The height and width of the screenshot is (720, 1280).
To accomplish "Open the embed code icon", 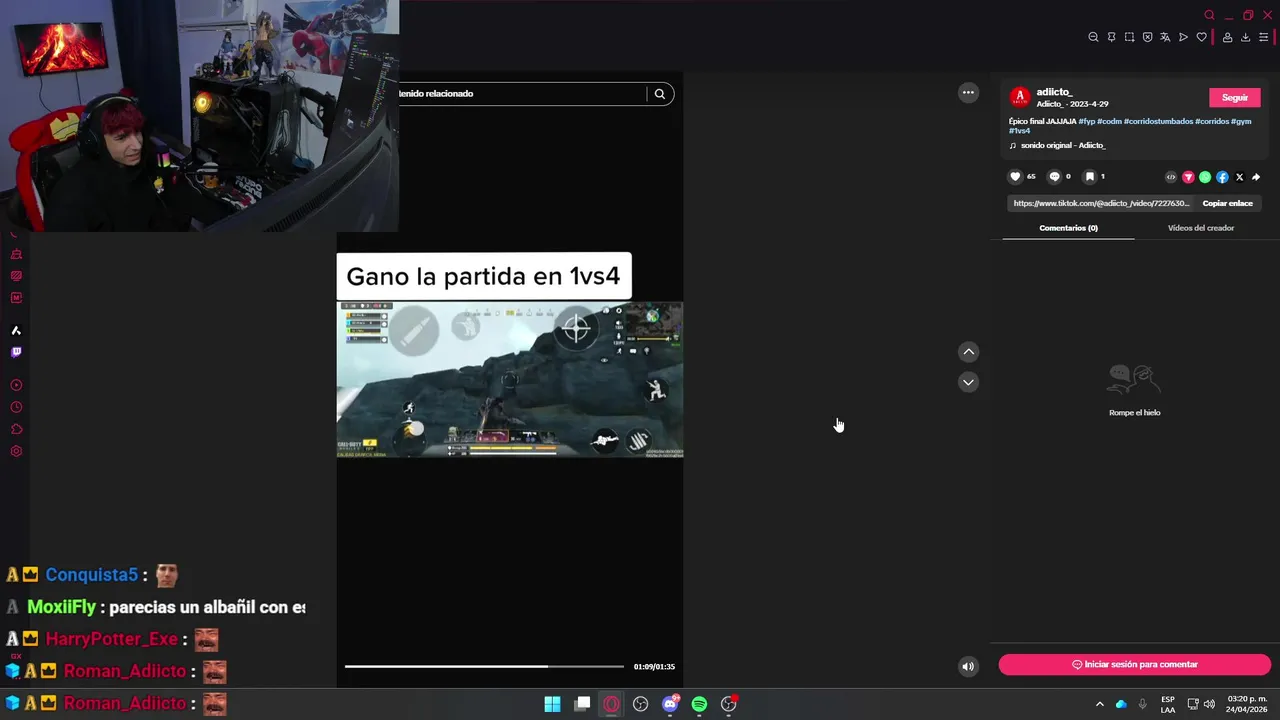I will click(1171, 177).
